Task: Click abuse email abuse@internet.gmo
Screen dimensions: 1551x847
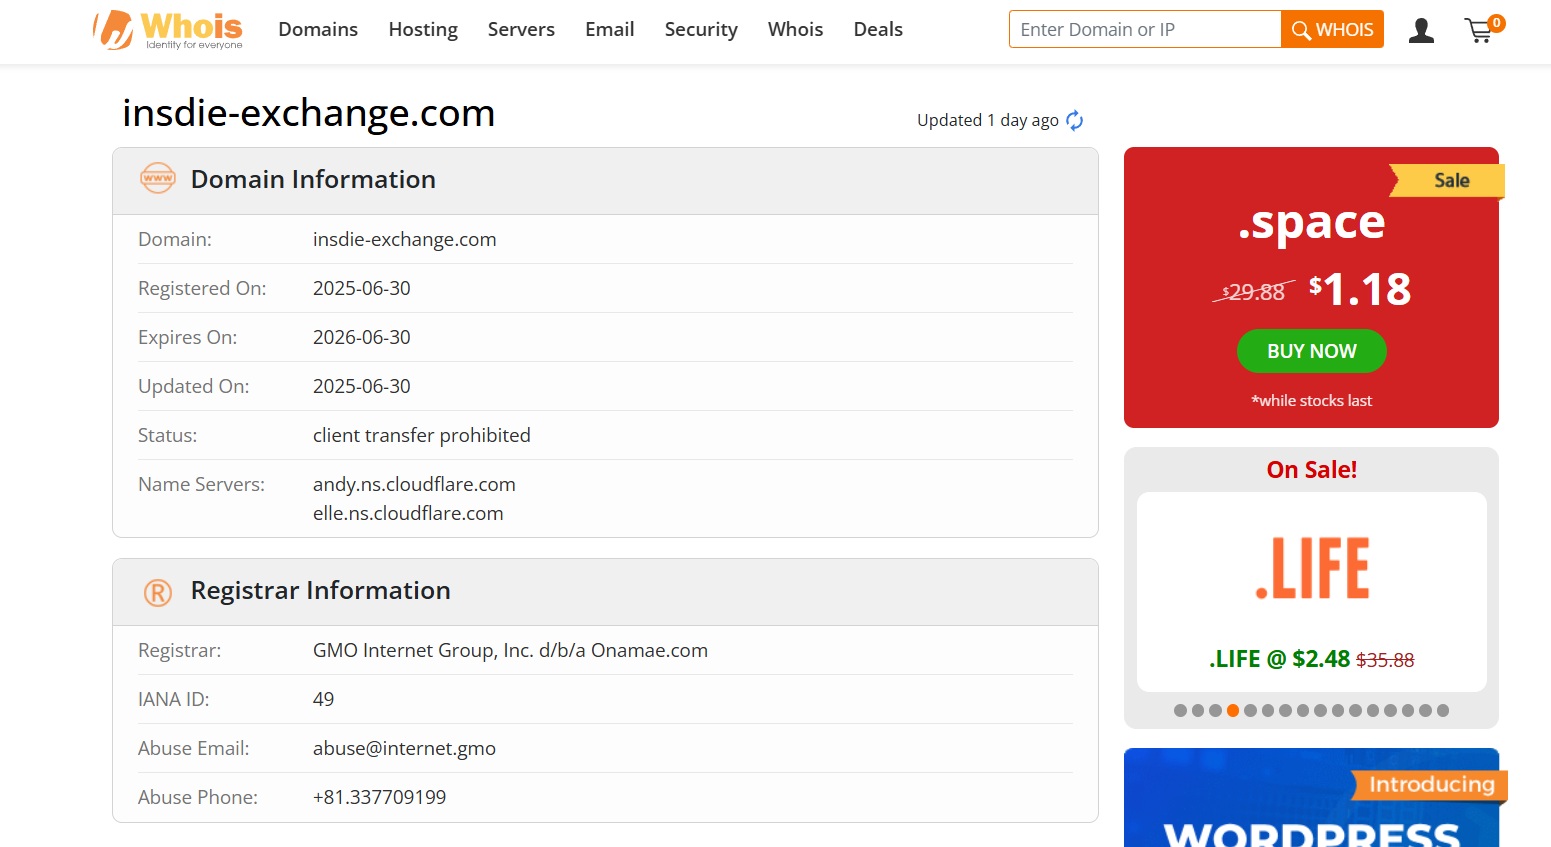Action: pyautogui.click(x=404, y=748)
